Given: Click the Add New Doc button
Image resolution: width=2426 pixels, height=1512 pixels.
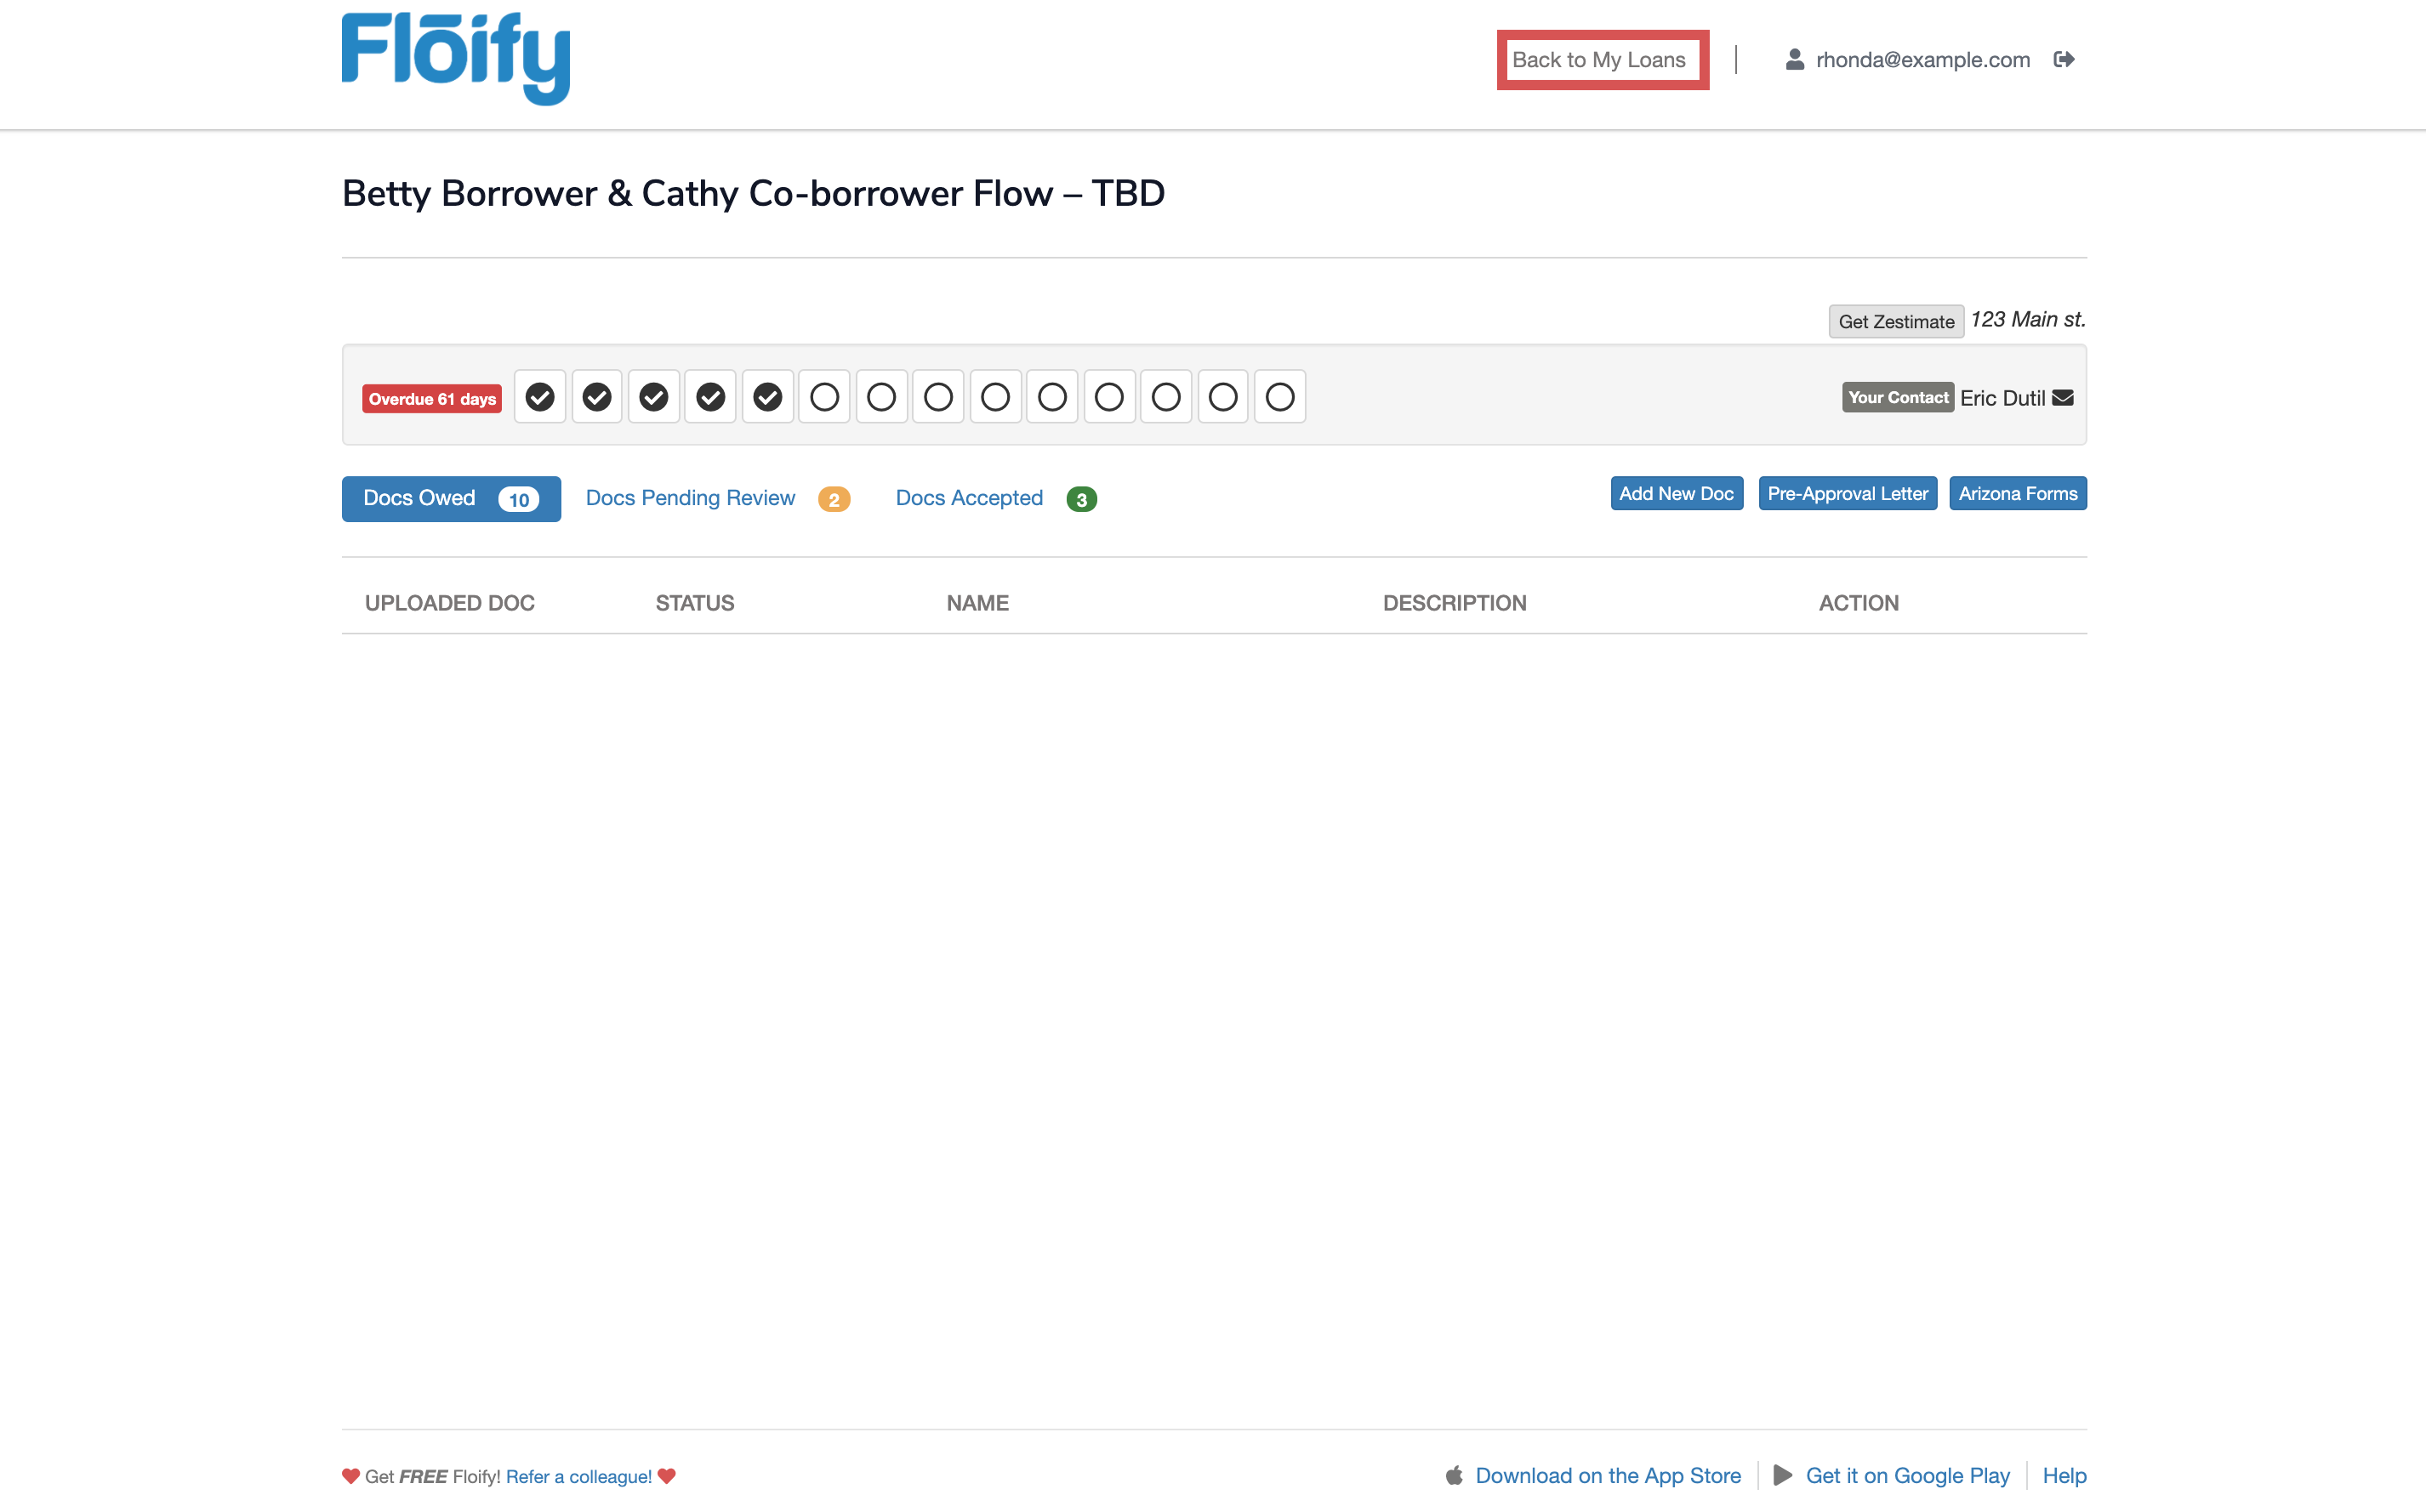Looking at the screenshot, I should [x=1676, y=493].
